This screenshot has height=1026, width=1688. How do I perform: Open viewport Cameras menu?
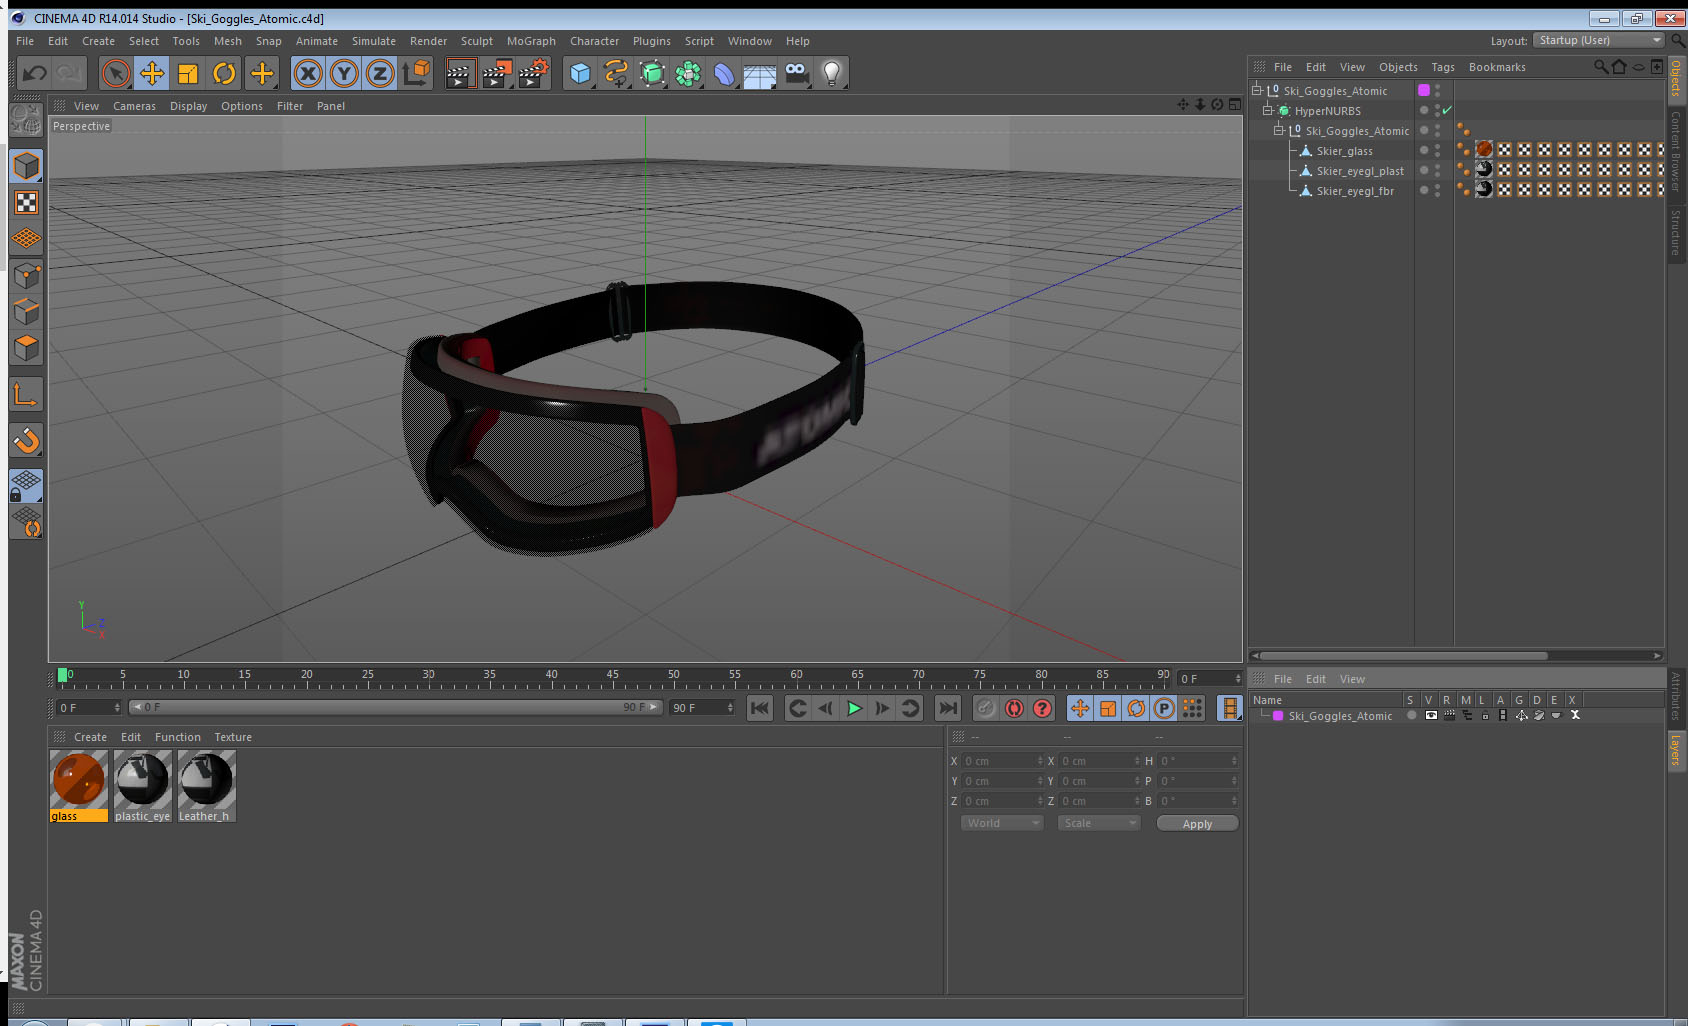click(x=134, y=106)
